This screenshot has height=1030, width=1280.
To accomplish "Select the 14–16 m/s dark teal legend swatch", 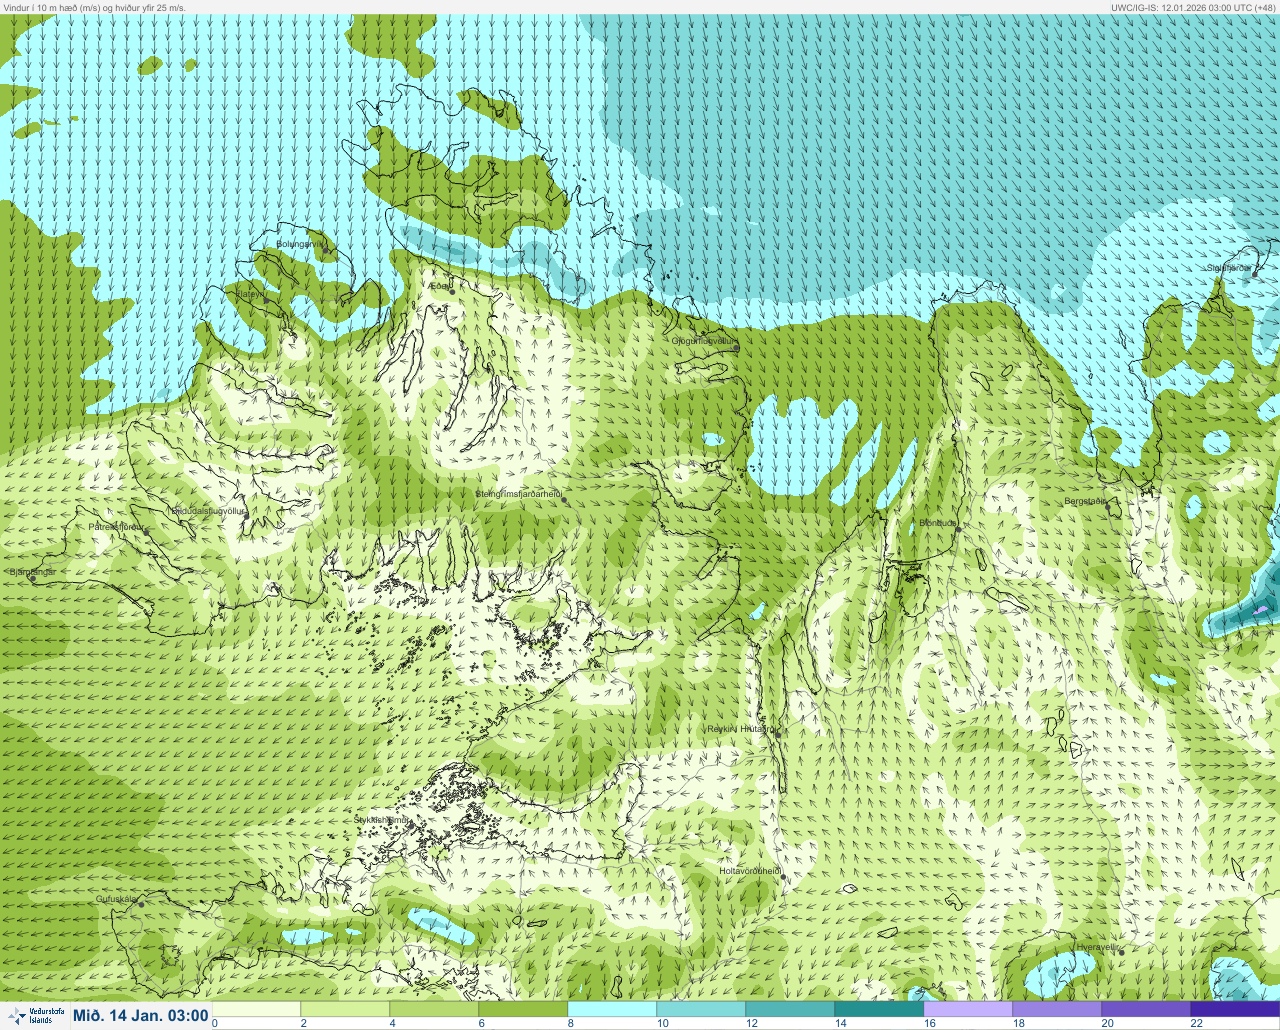I will (x=879, y=1009).
